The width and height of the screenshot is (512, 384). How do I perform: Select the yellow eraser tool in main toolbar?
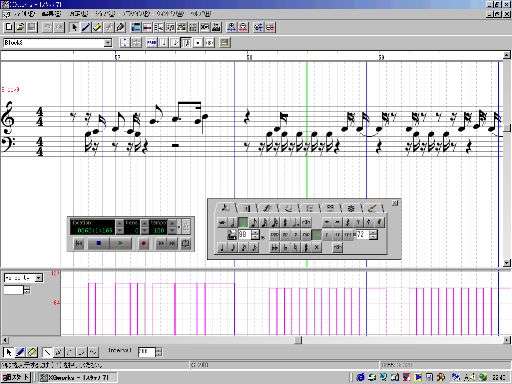[97, 27]
